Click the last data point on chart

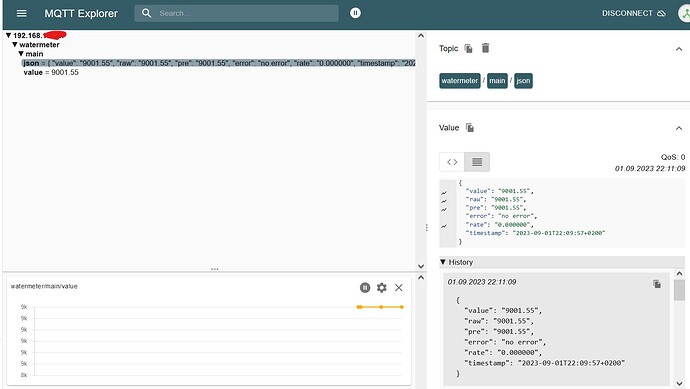point(401,307)
